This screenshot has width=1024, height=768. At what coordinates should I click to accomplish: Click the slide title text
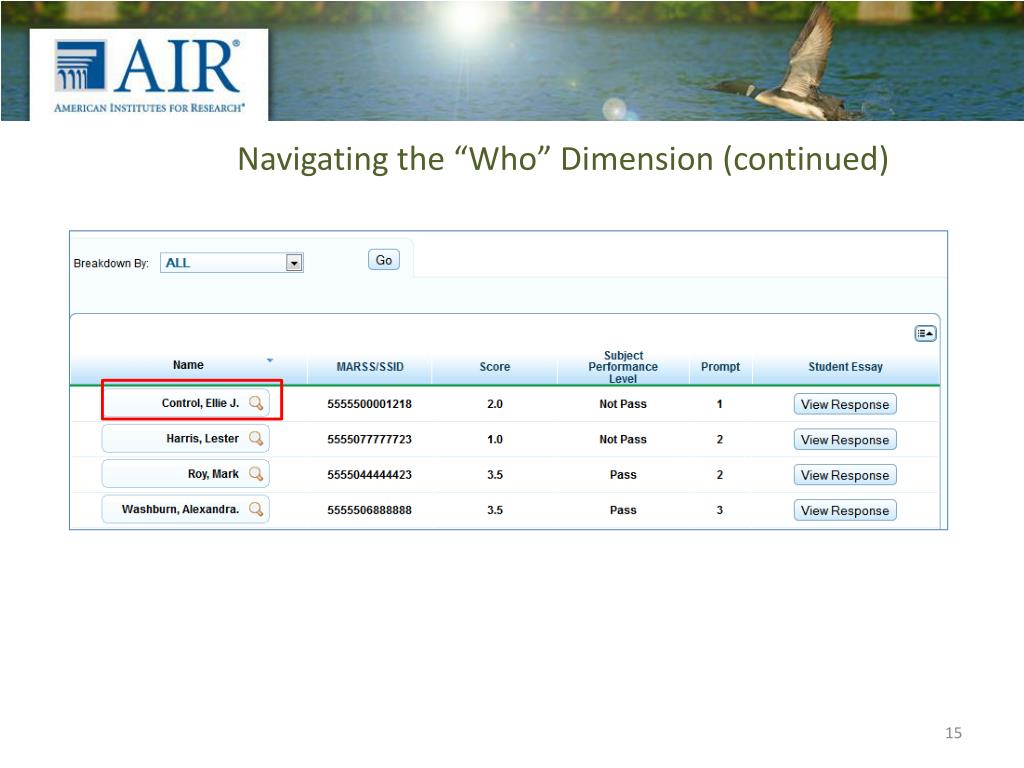(x=563, y=159)
